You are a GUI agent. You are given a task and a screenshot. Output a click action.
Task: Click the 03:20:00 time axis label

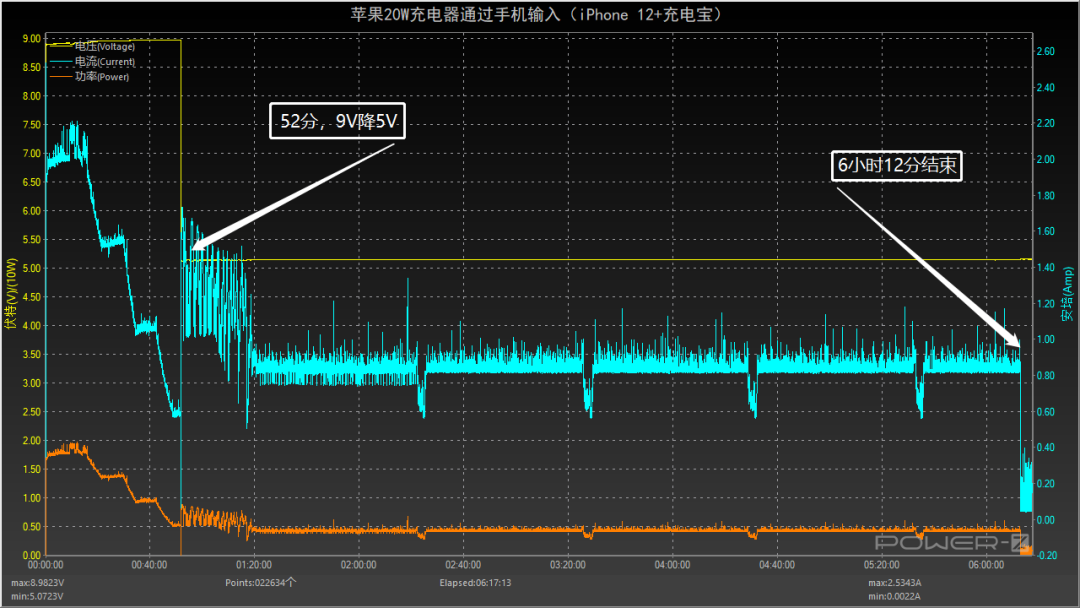[568, 565]
